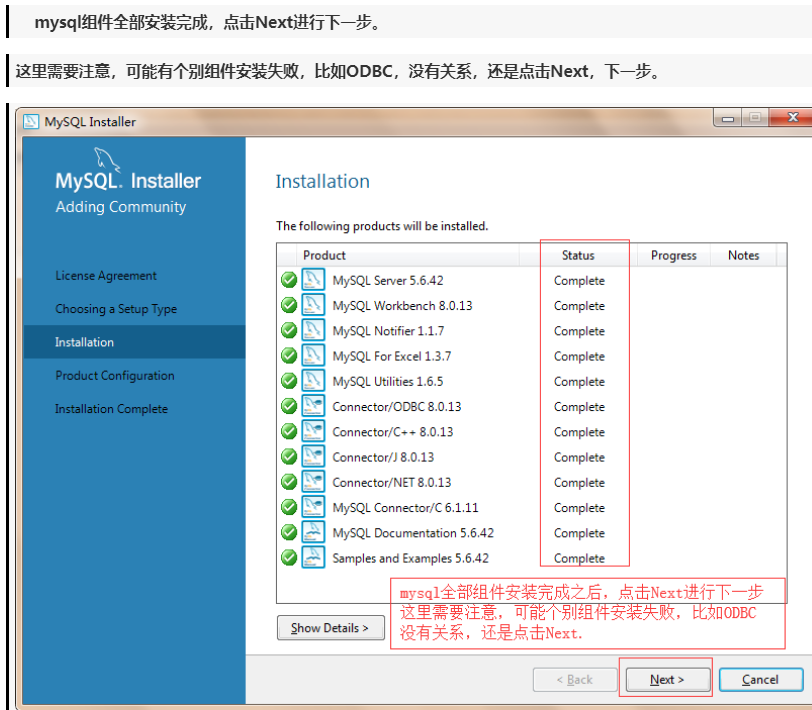Select the Samples and Examples 5.6.42 row text

pos(411,558)
